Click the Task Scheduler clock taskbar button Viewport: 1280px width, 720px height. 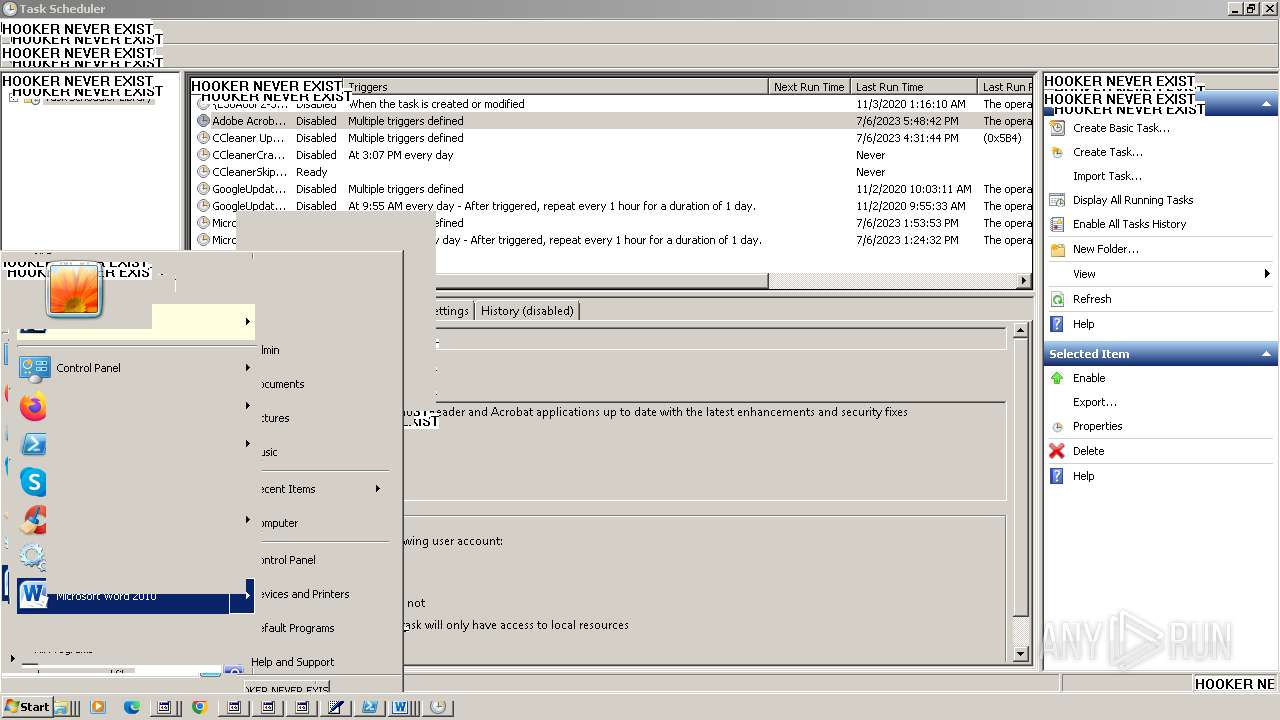pos(437,707)
